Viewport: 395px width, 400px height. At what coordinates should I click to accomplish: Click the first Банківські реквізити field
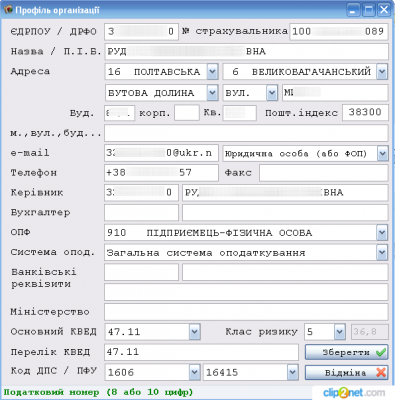pos(141,272)
